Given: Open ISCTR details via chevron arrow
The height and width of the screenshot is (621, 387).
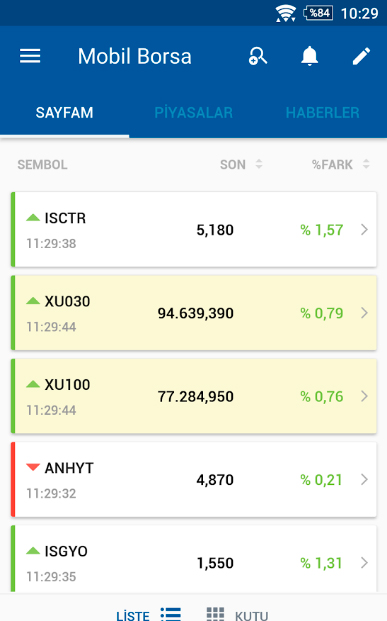Looking at the screenshot, I should (x=364, y=230).
